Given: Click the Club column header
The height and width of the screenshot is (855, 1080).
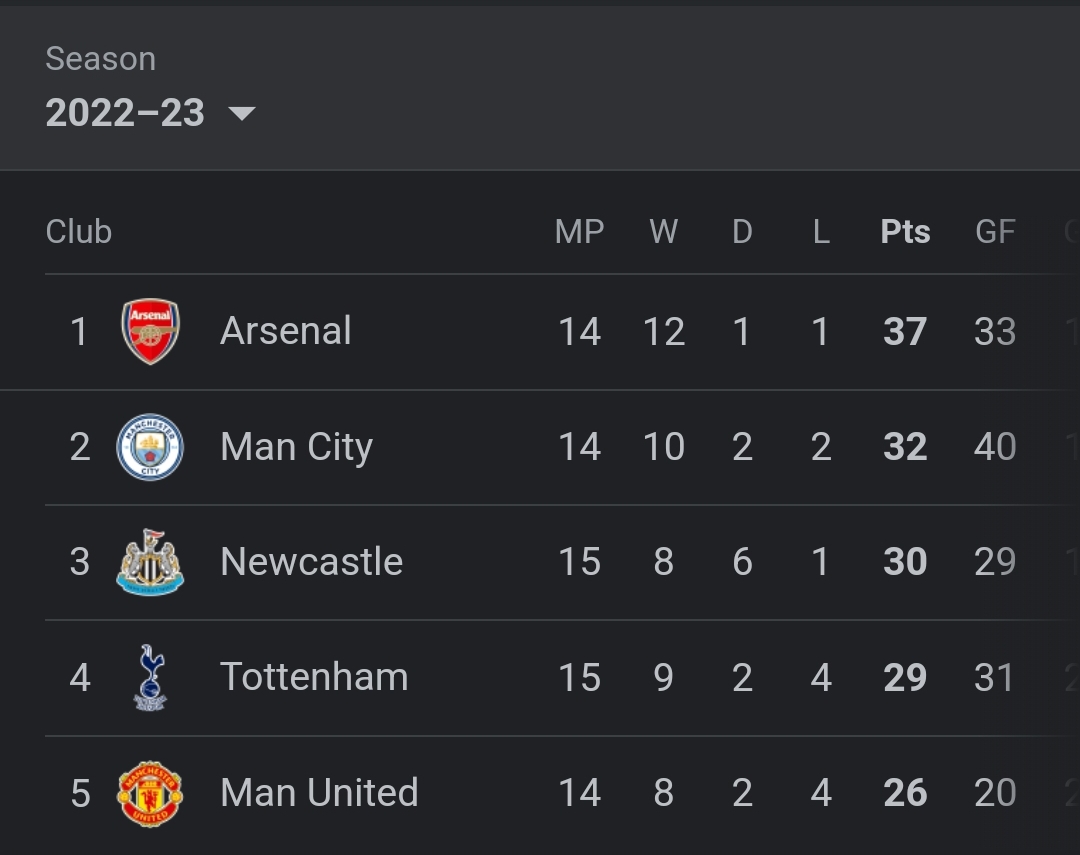Looking at the screenshot, I should (x=79, y=231).
